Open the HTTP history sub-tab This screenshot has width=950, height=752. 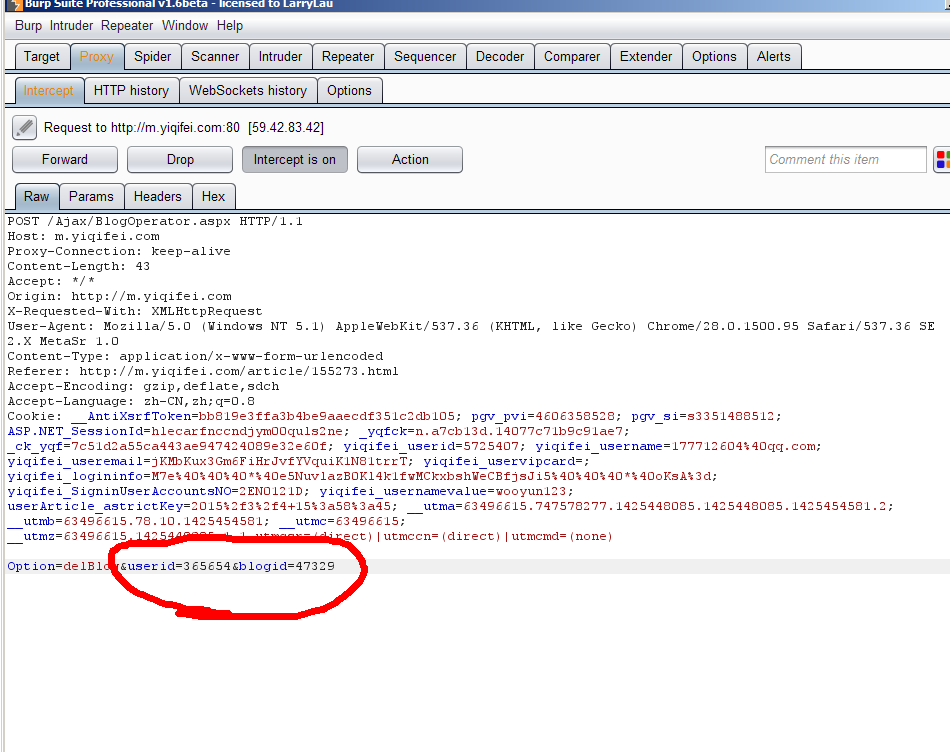click(x=131, y=90)
